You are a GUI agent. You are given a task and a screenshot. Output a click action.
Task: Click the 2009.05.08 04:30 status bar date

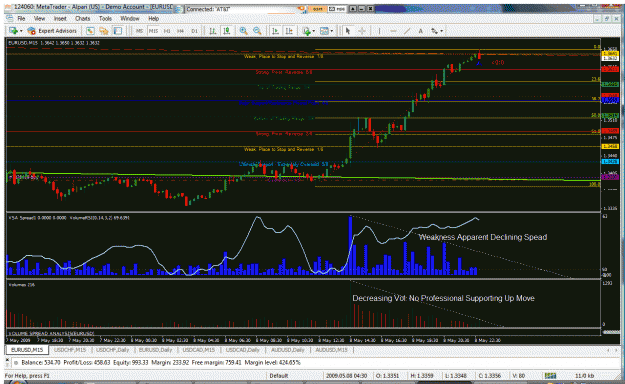click(346, 376)
